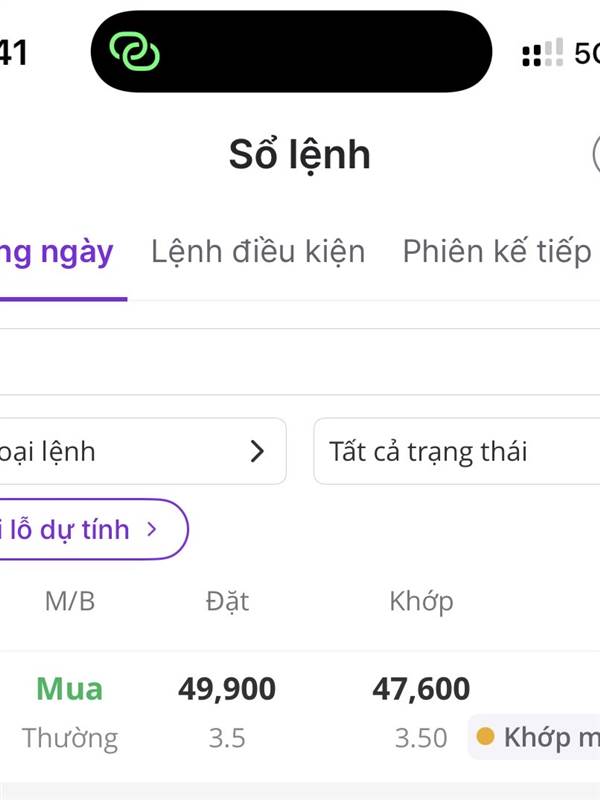The width and height of the screenshot is (600, 800).
Task: Tap the orange status dot beside Khớp
Action: coord(486,738)
